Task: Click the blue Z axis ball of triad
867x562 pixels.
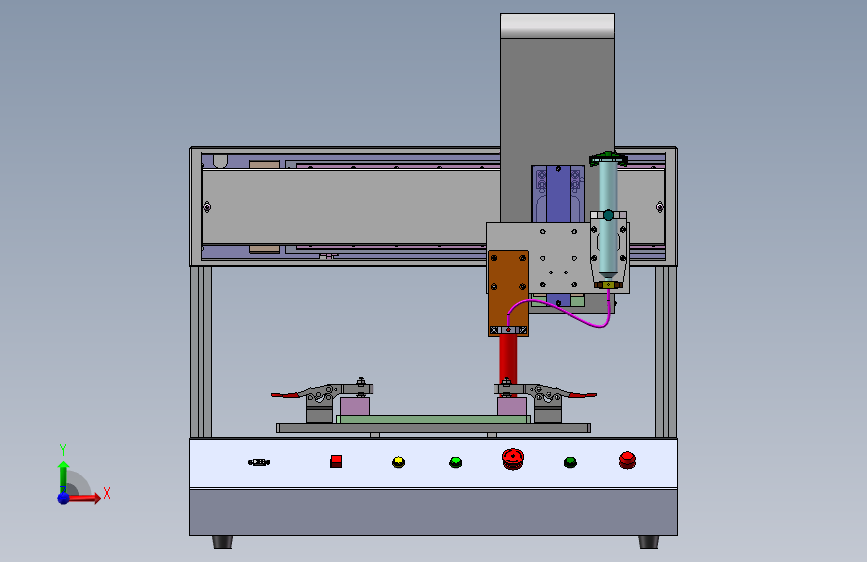Action: 64,498
